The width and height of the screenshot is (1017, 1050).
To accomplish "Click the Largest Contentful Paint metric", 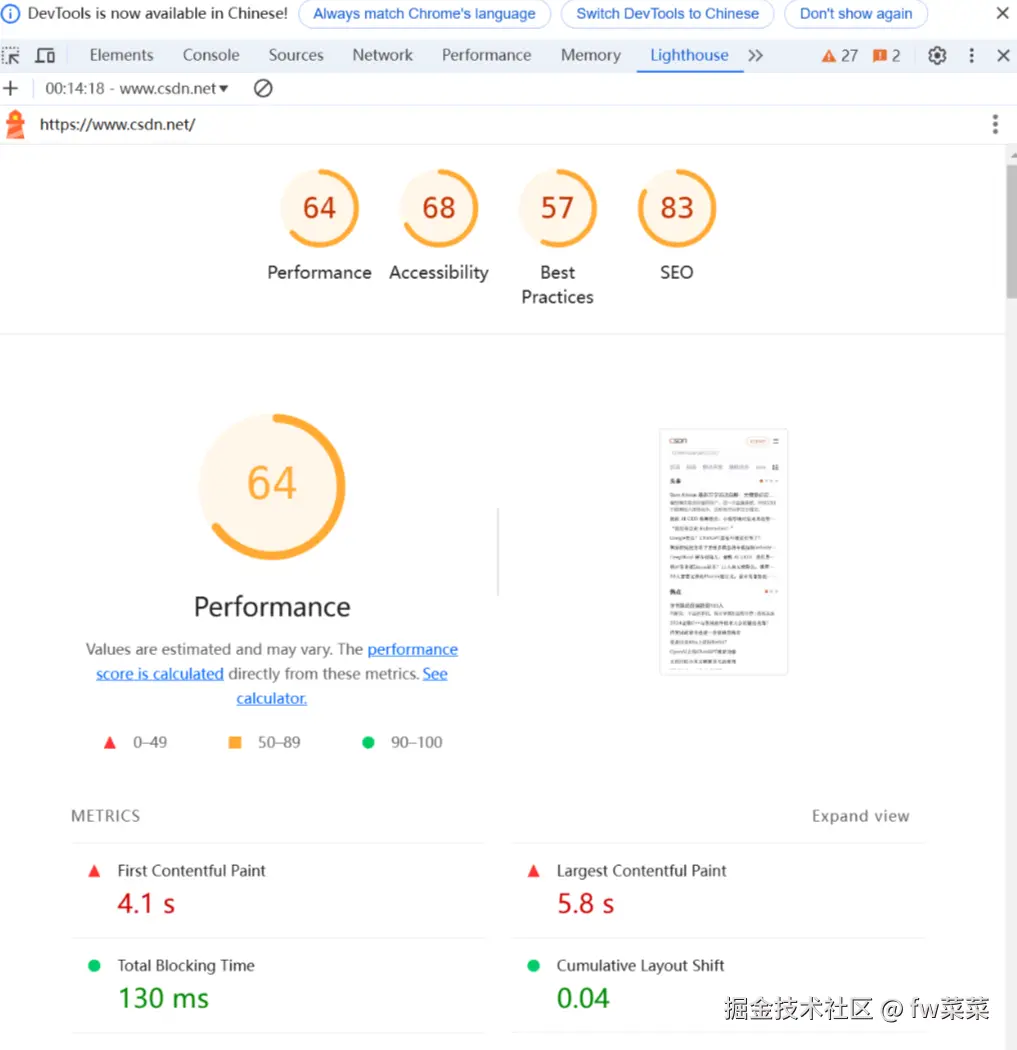I will (718, 891).
